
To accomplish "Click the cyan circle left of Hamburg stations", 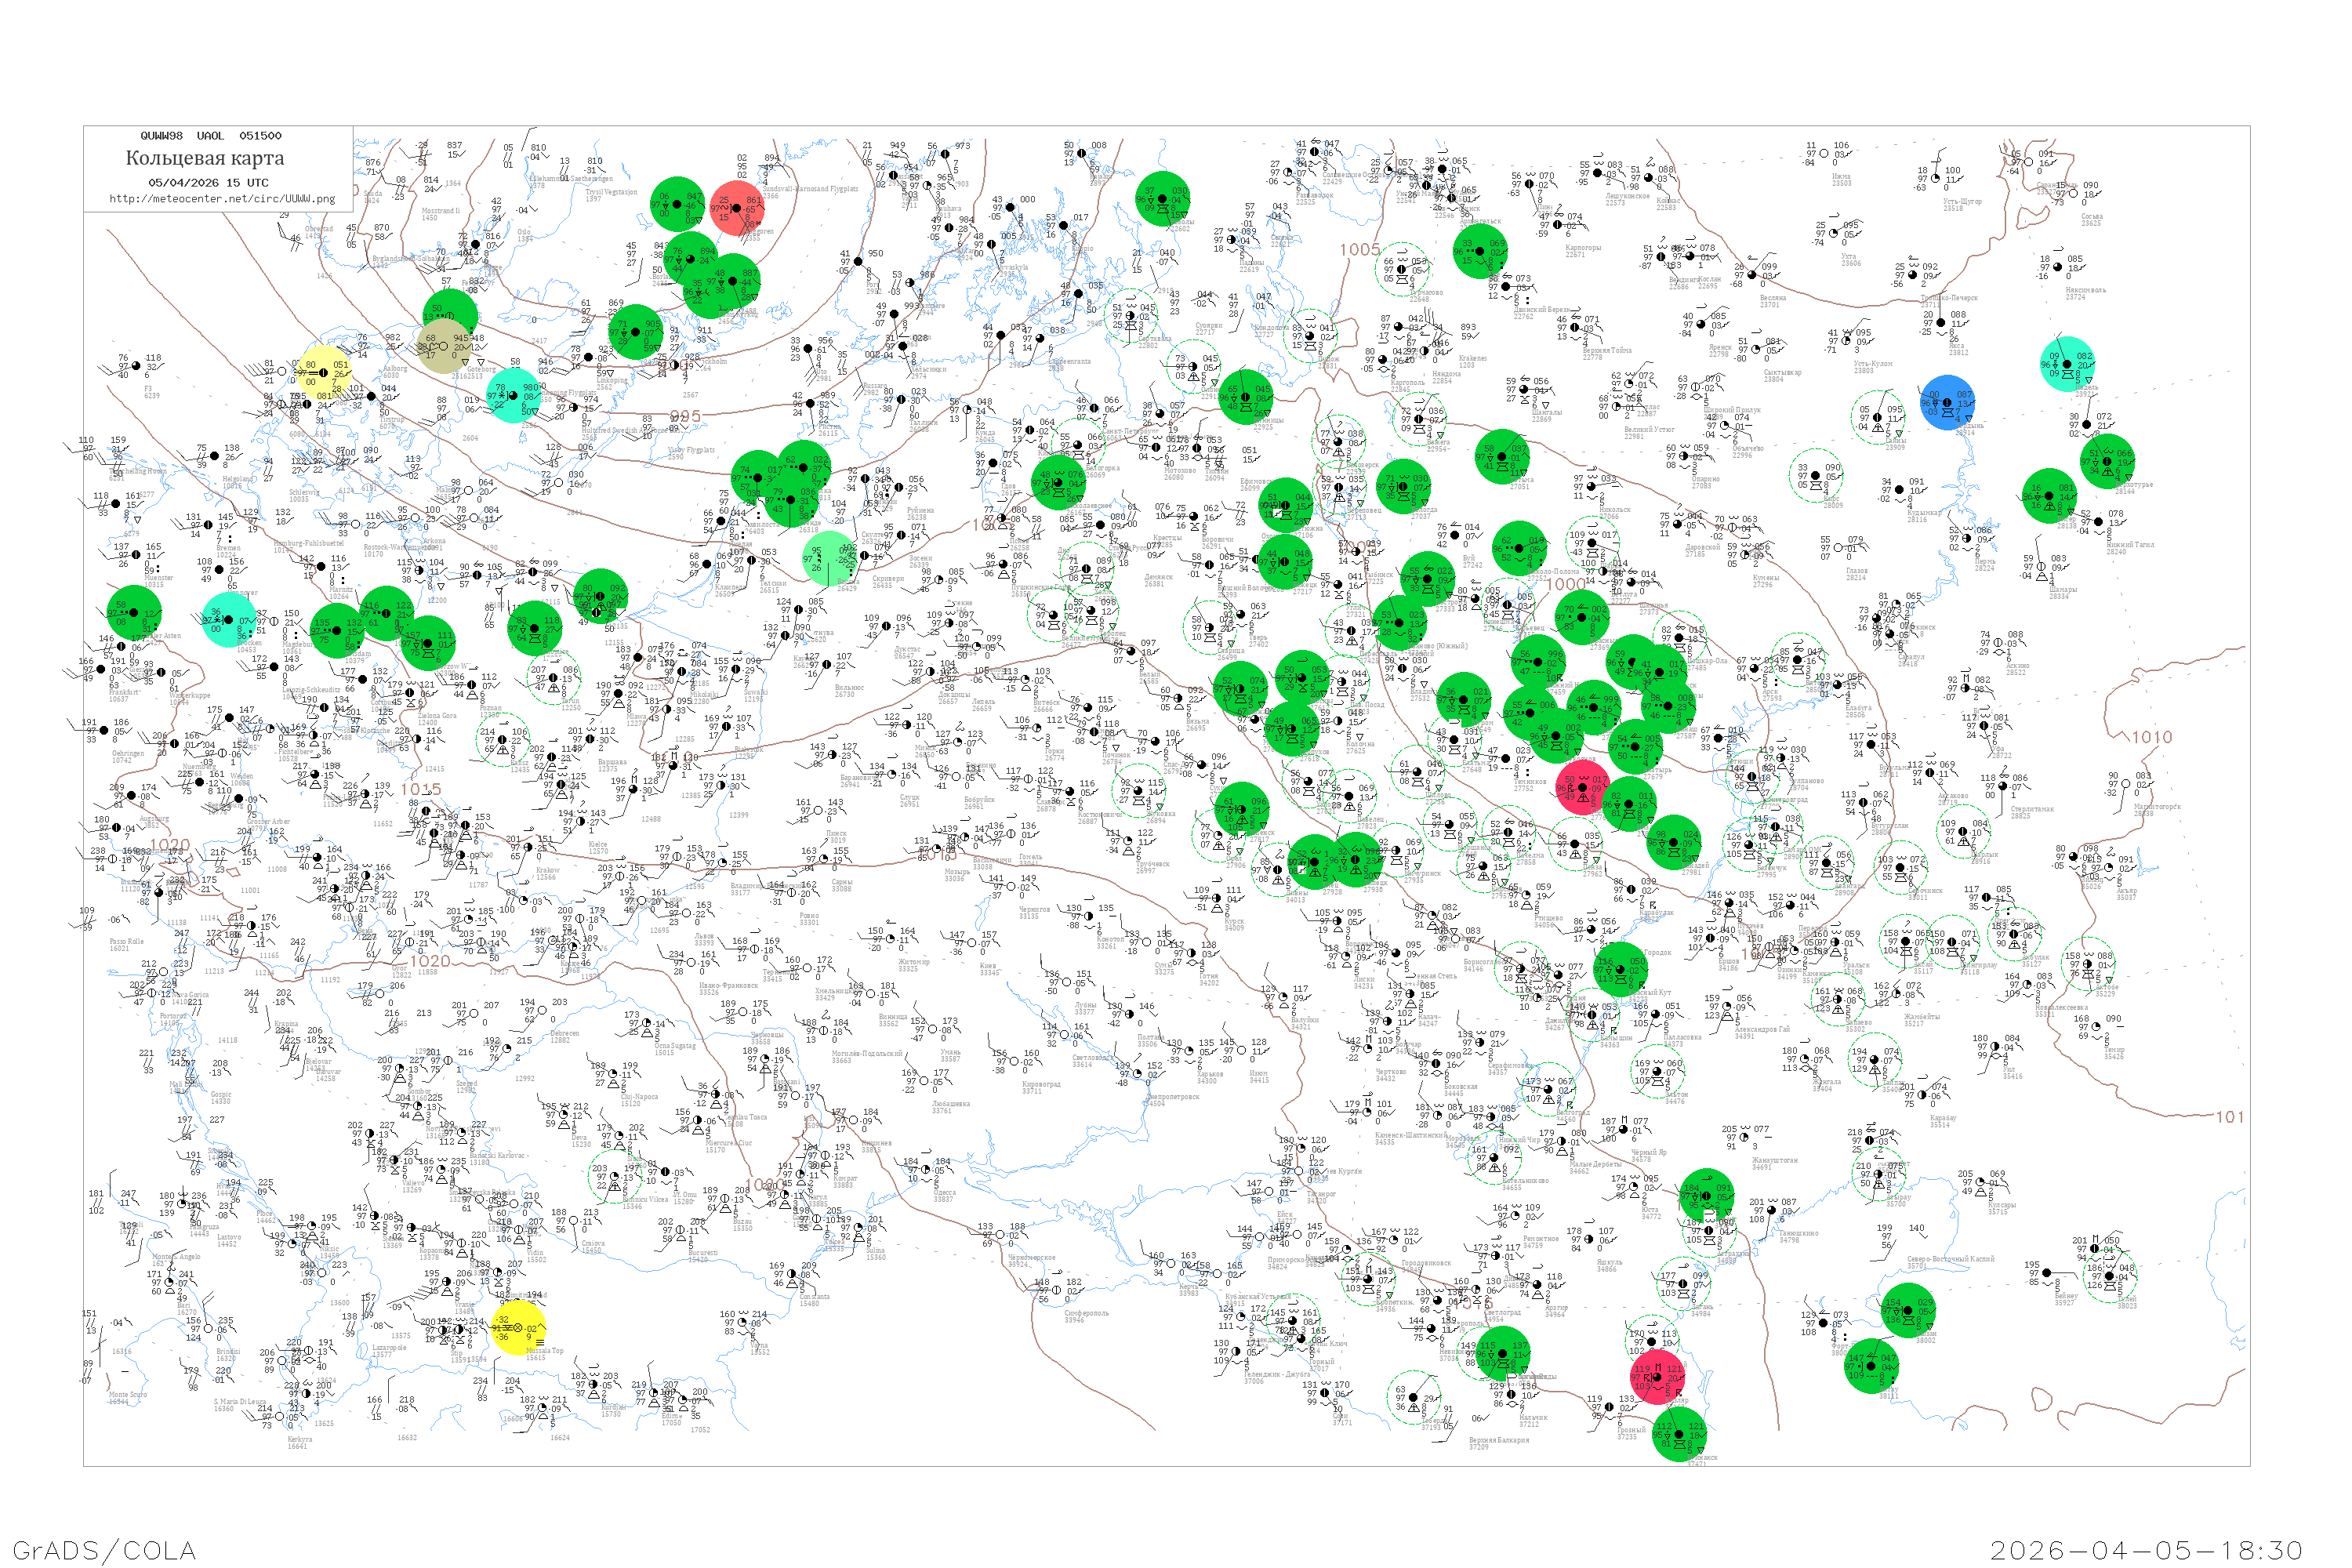I will (229, 620).
